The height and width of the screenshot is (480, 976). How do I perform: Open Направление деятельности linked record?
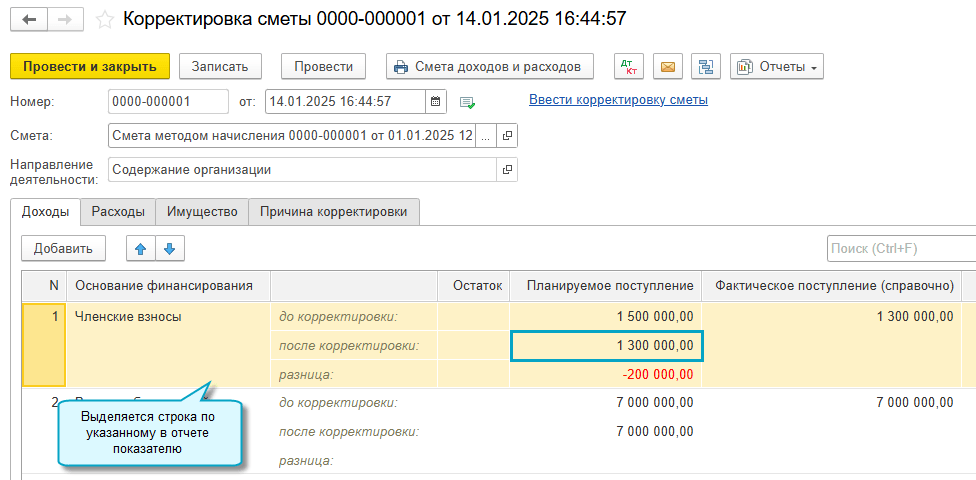click(x=506, y=170)
